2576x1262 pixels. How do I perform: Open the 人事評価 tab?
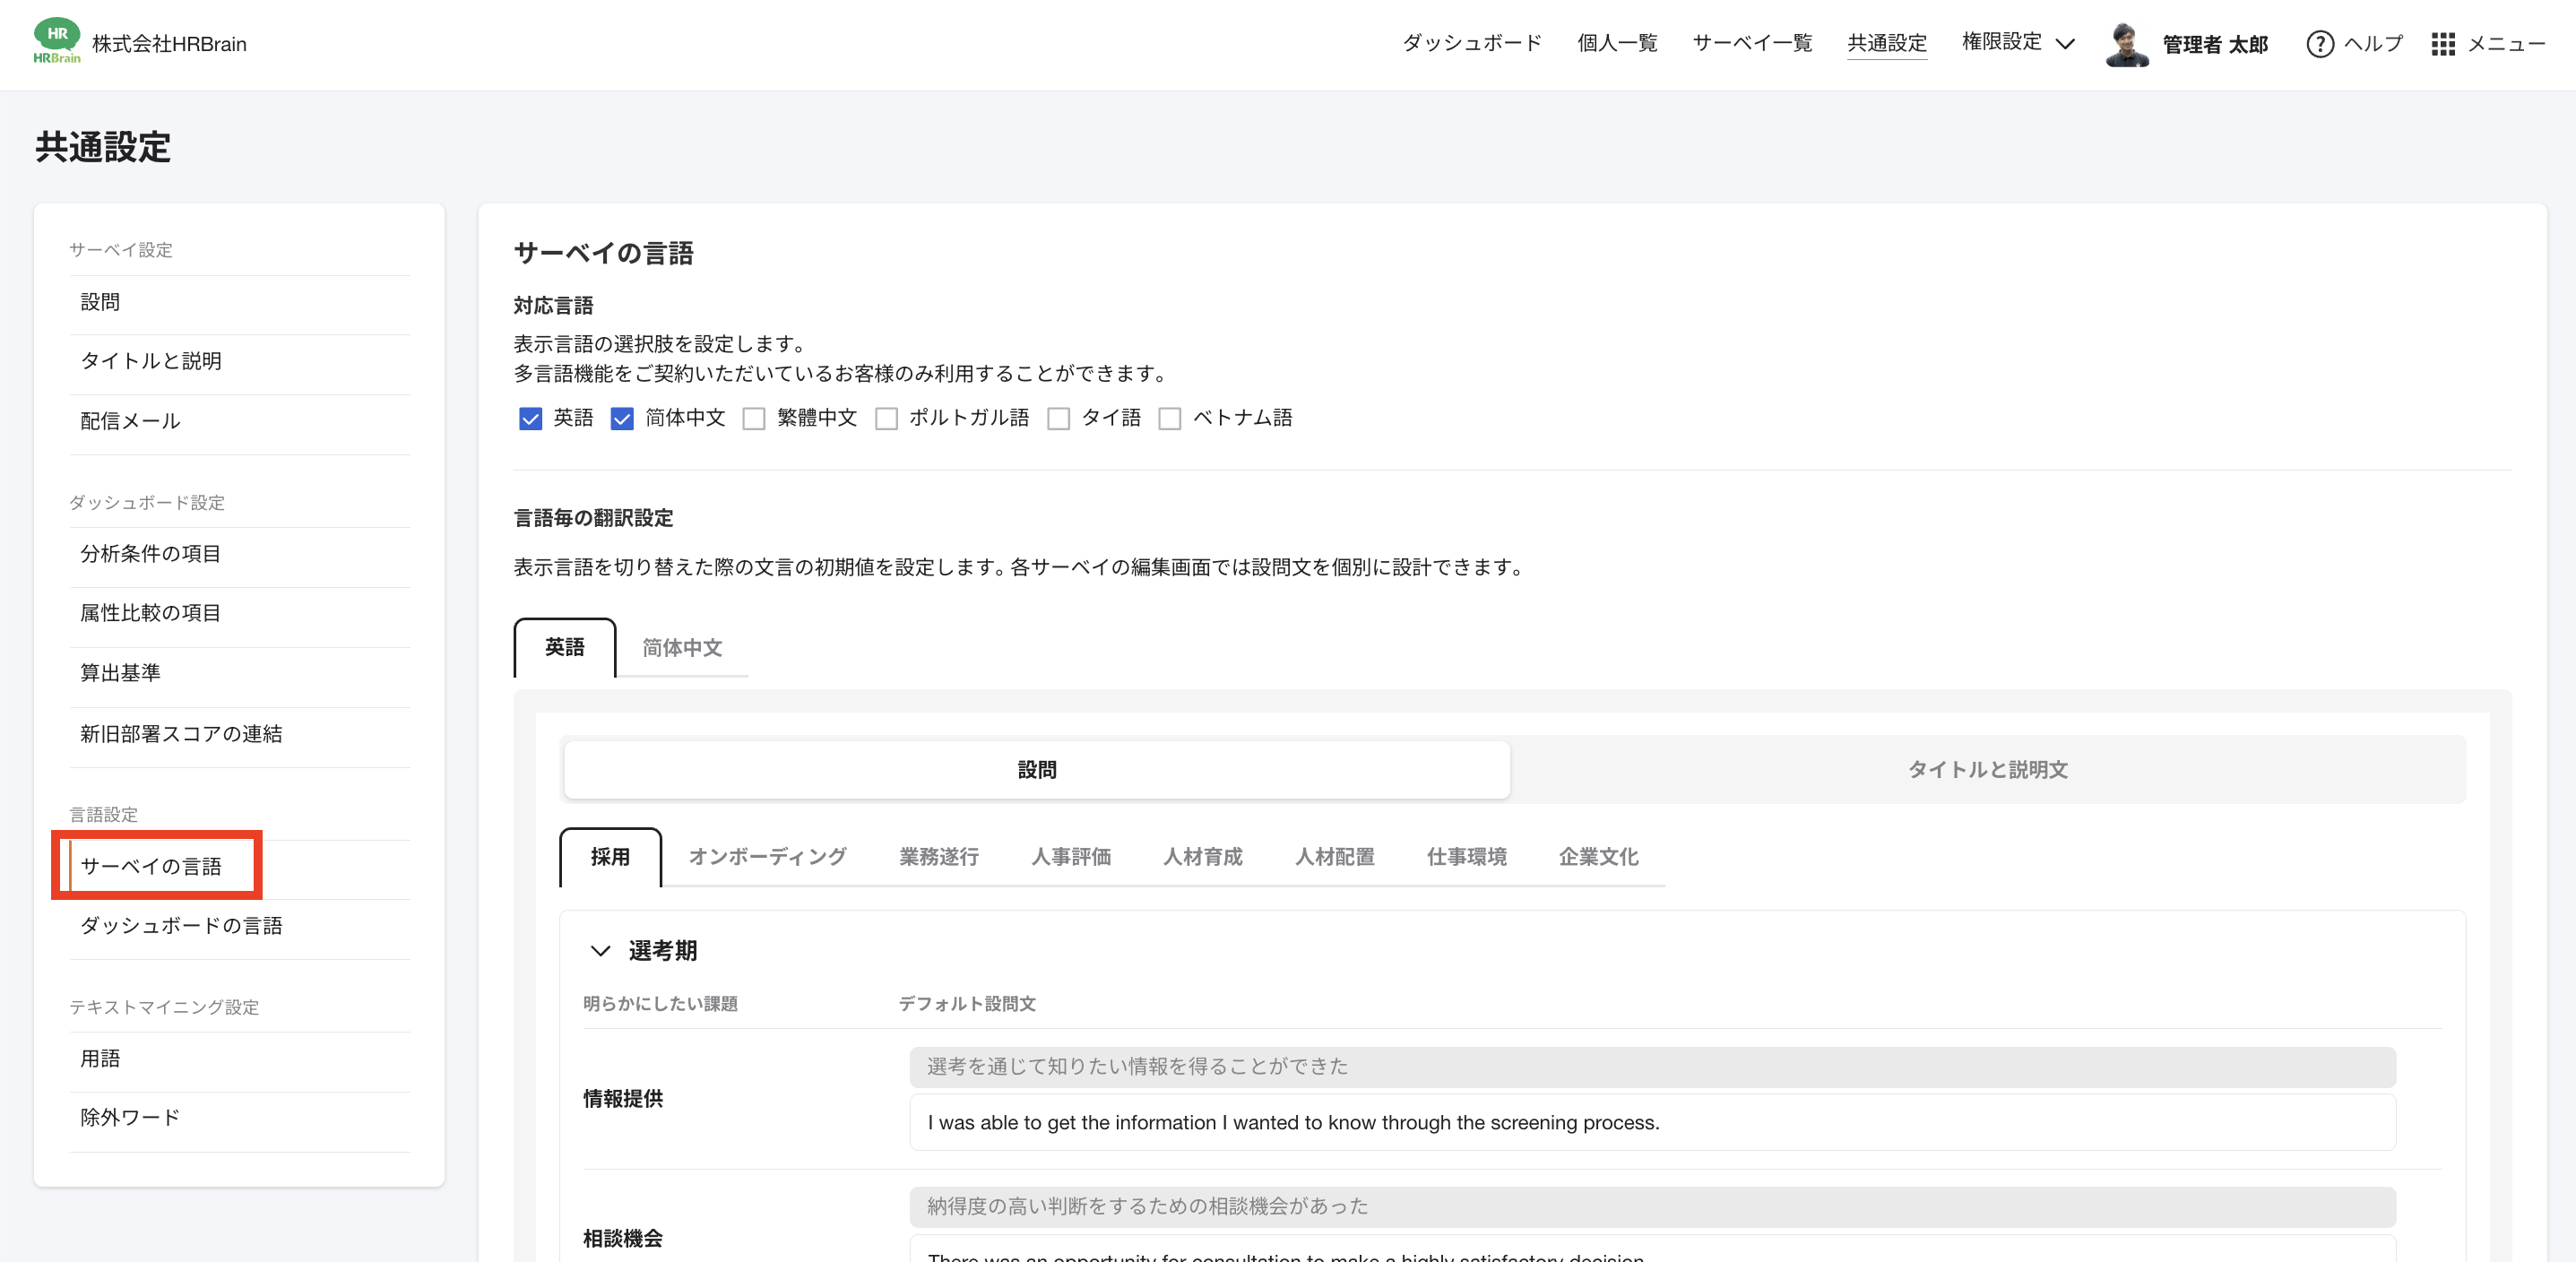(x=1070, y=856)
